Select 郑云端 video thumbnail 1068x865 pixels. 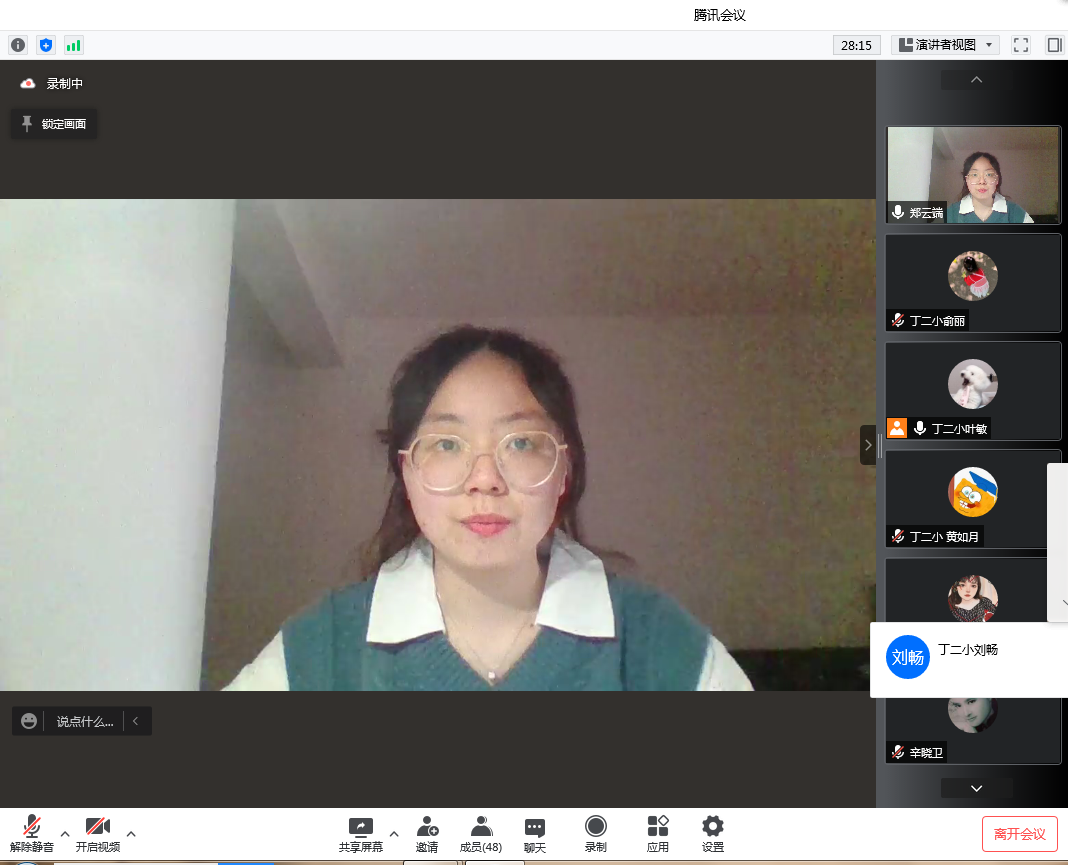(973, 174)
